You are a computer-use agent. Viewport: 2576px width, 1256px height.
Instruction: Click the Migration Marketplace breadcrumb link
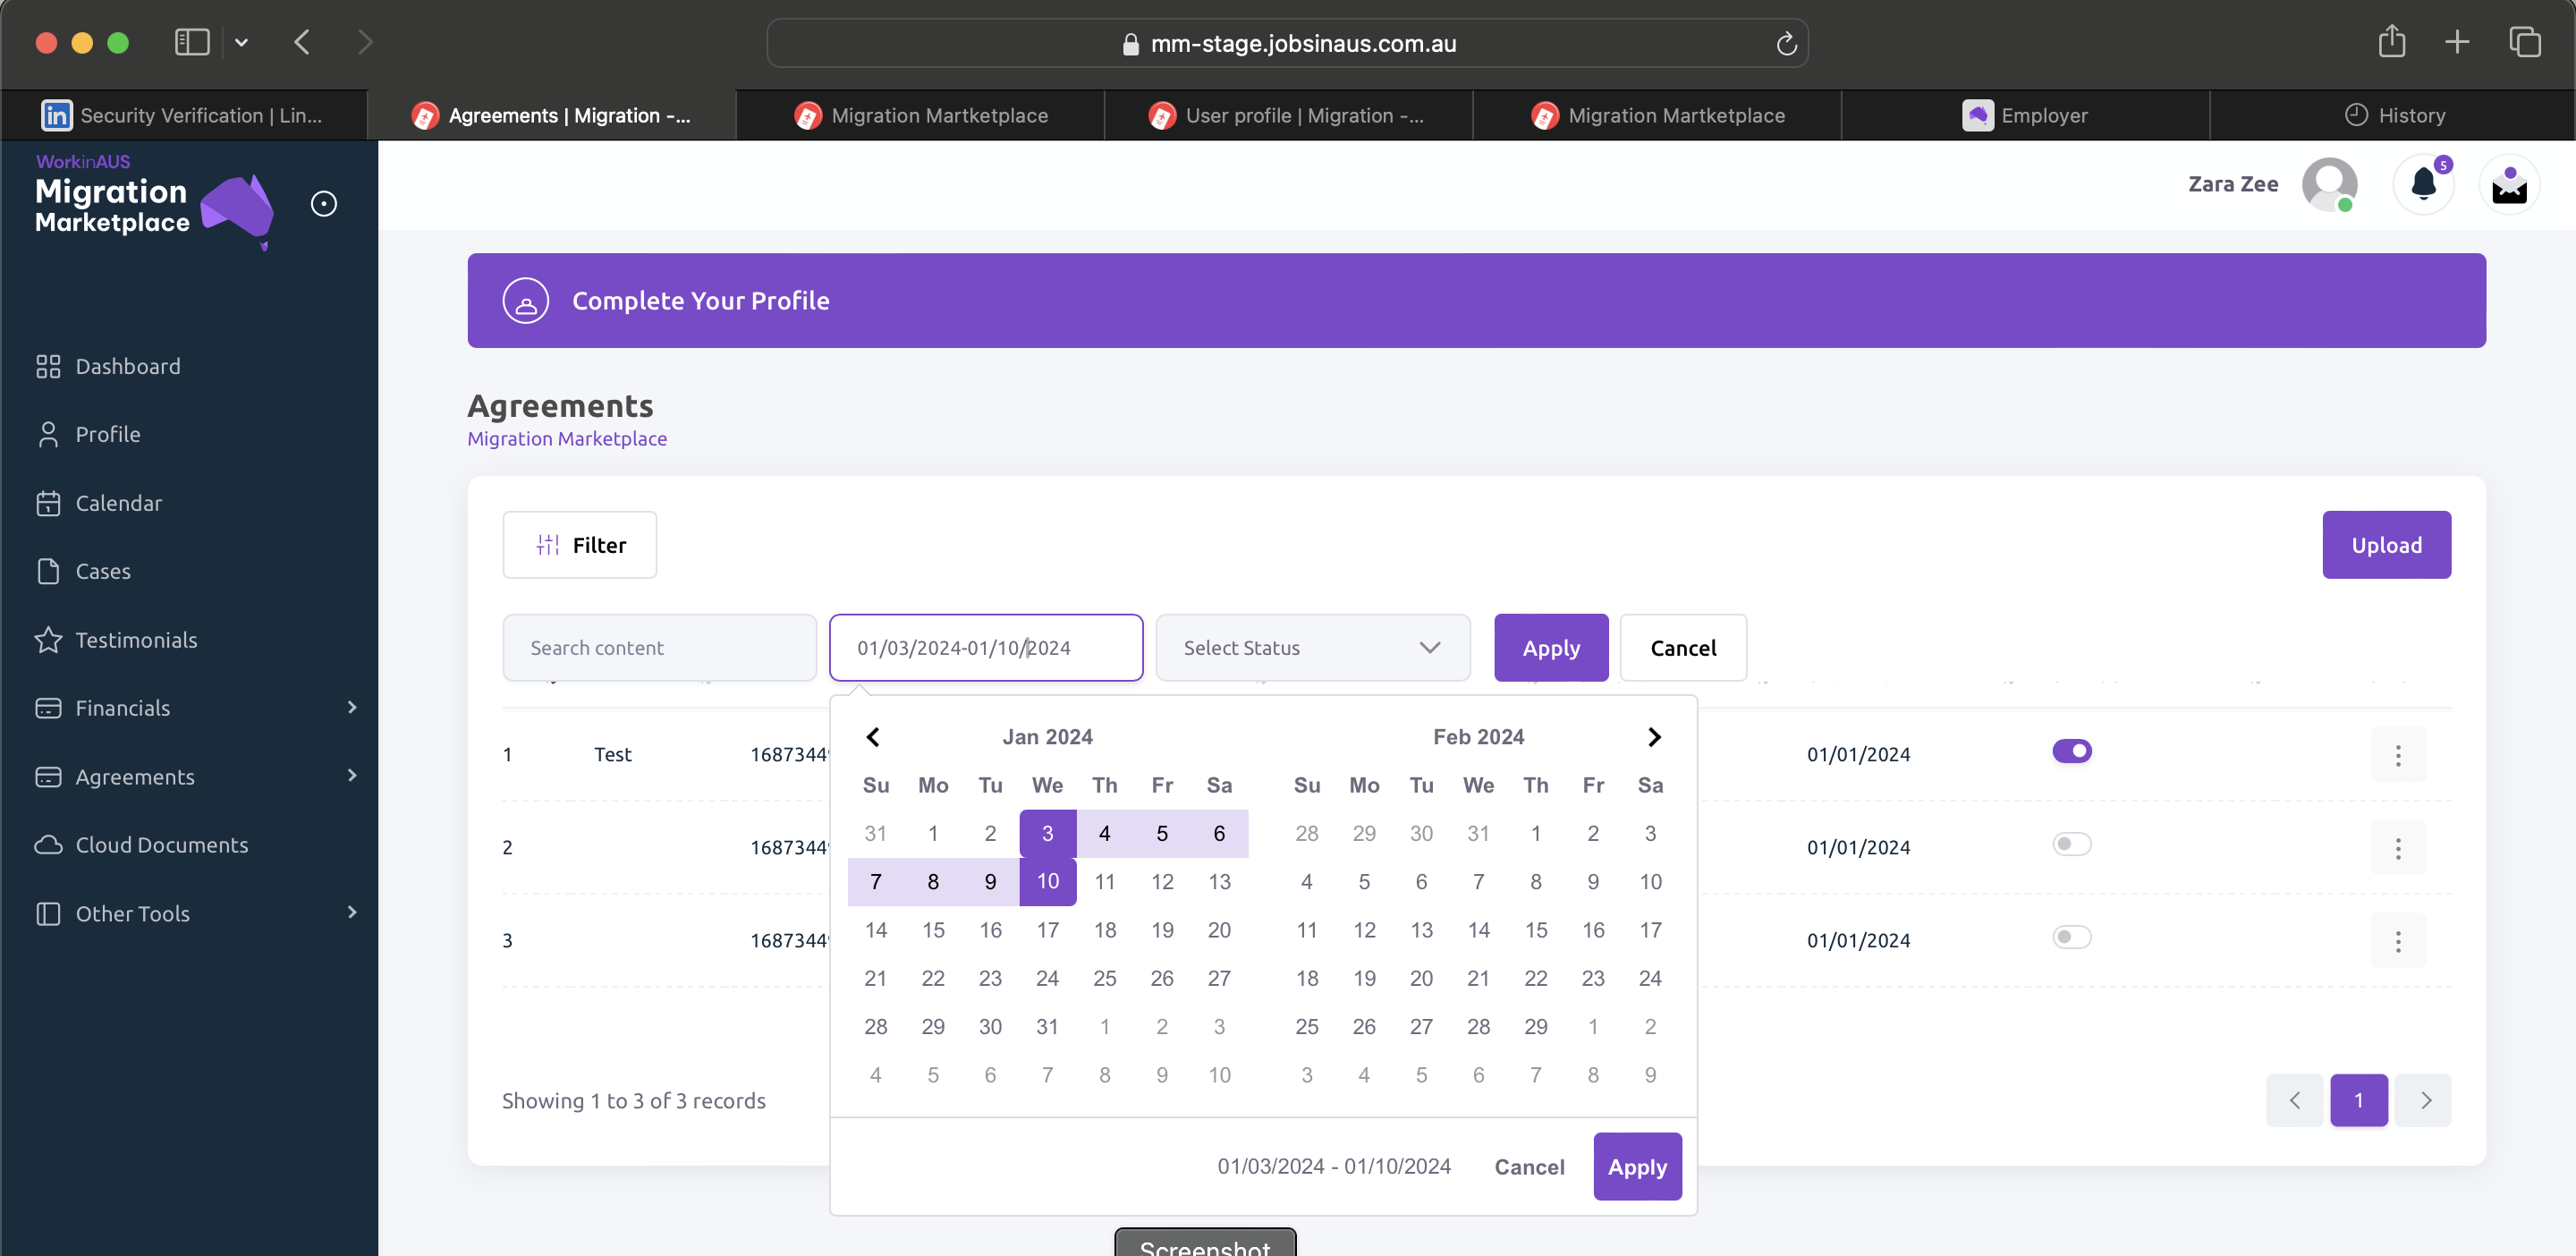tap(567, 439)
